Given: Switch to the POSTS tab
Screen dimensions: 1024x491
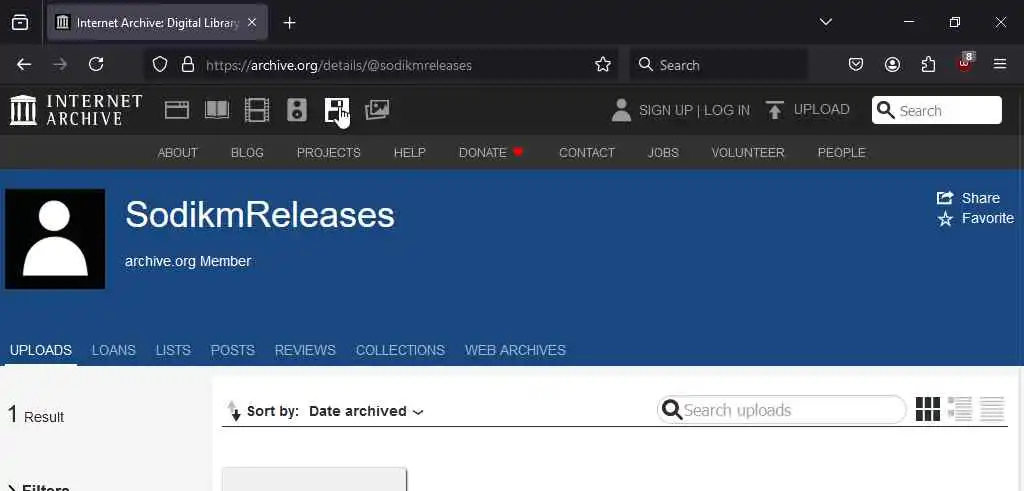Looking at the screenshot, I should pos(232,351).
